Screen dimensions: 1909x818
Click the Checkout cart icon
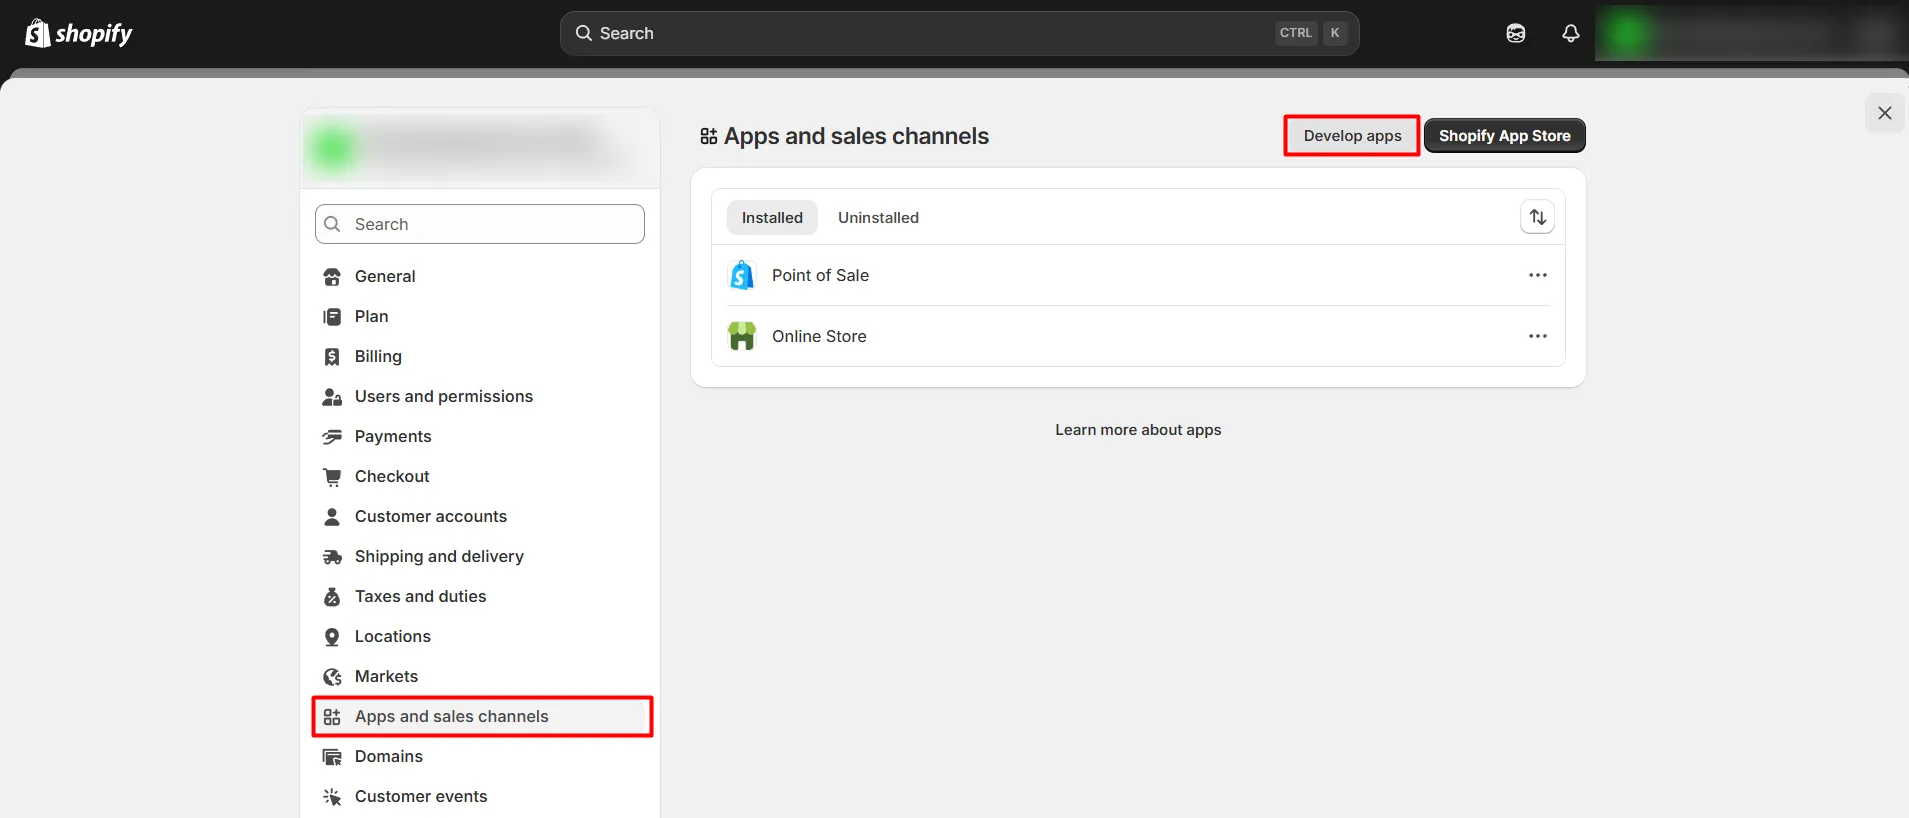click(x=332, y=477)
